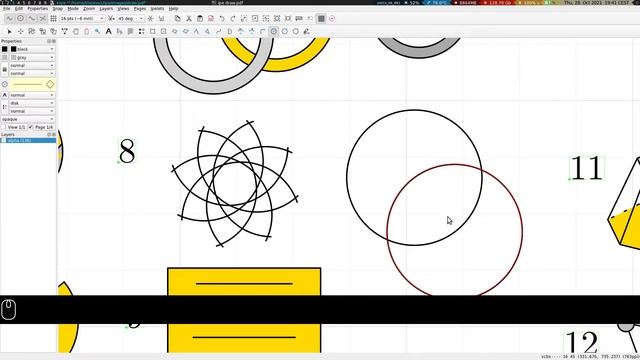Open the angle size dropdown 45 deg
This screenshot has width=640, height=360.
(x=131, y=18)
